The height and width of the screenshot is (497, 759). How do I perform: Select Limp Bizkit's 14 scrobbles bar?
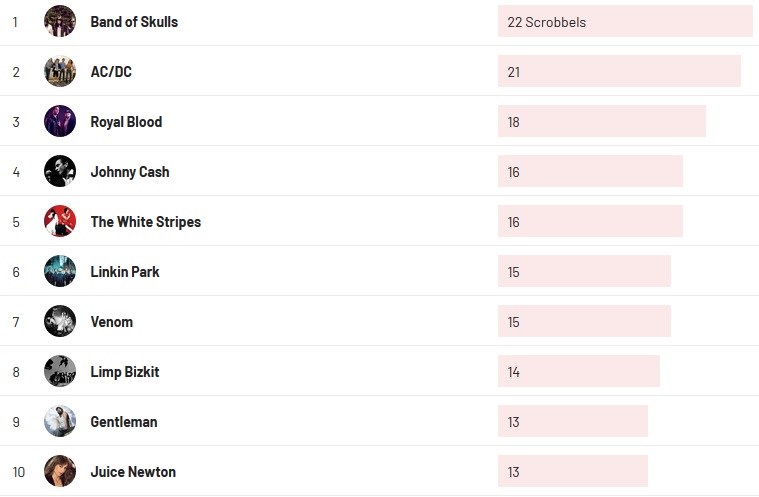pos(578,371)
